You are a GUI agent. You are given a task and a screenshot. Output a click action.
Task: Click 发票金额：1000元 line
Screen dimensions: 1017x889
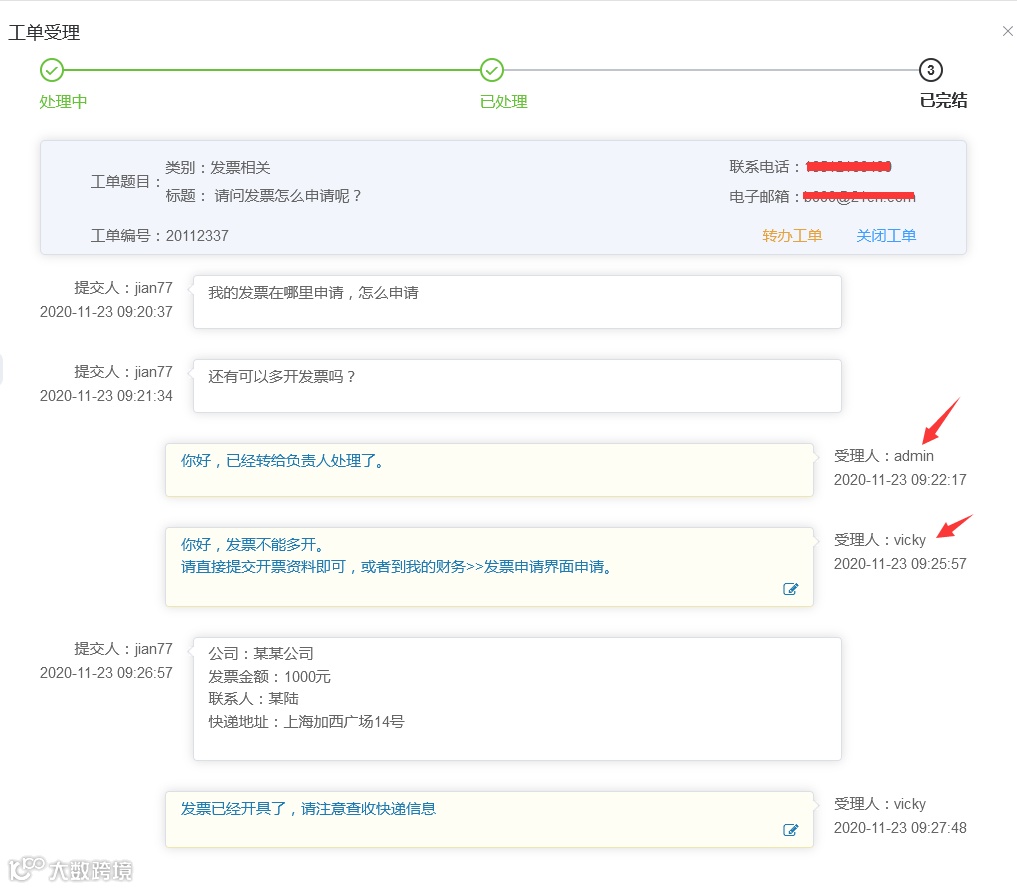(x=269, y=677)
